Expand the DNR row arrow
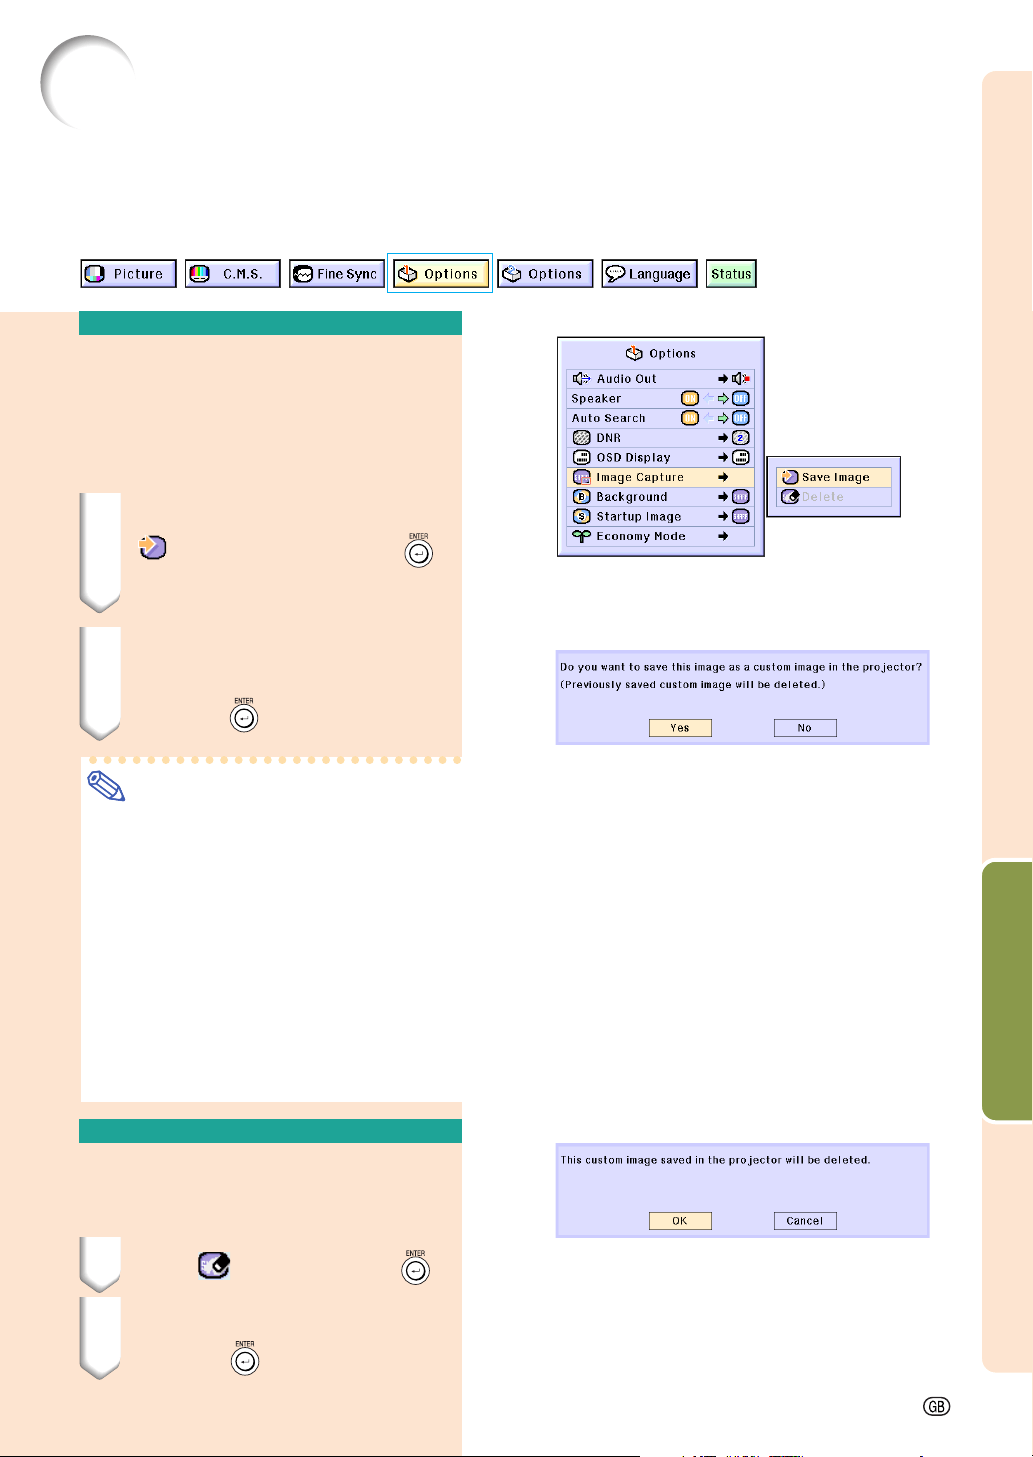1033x1457 pixels. 723,438
